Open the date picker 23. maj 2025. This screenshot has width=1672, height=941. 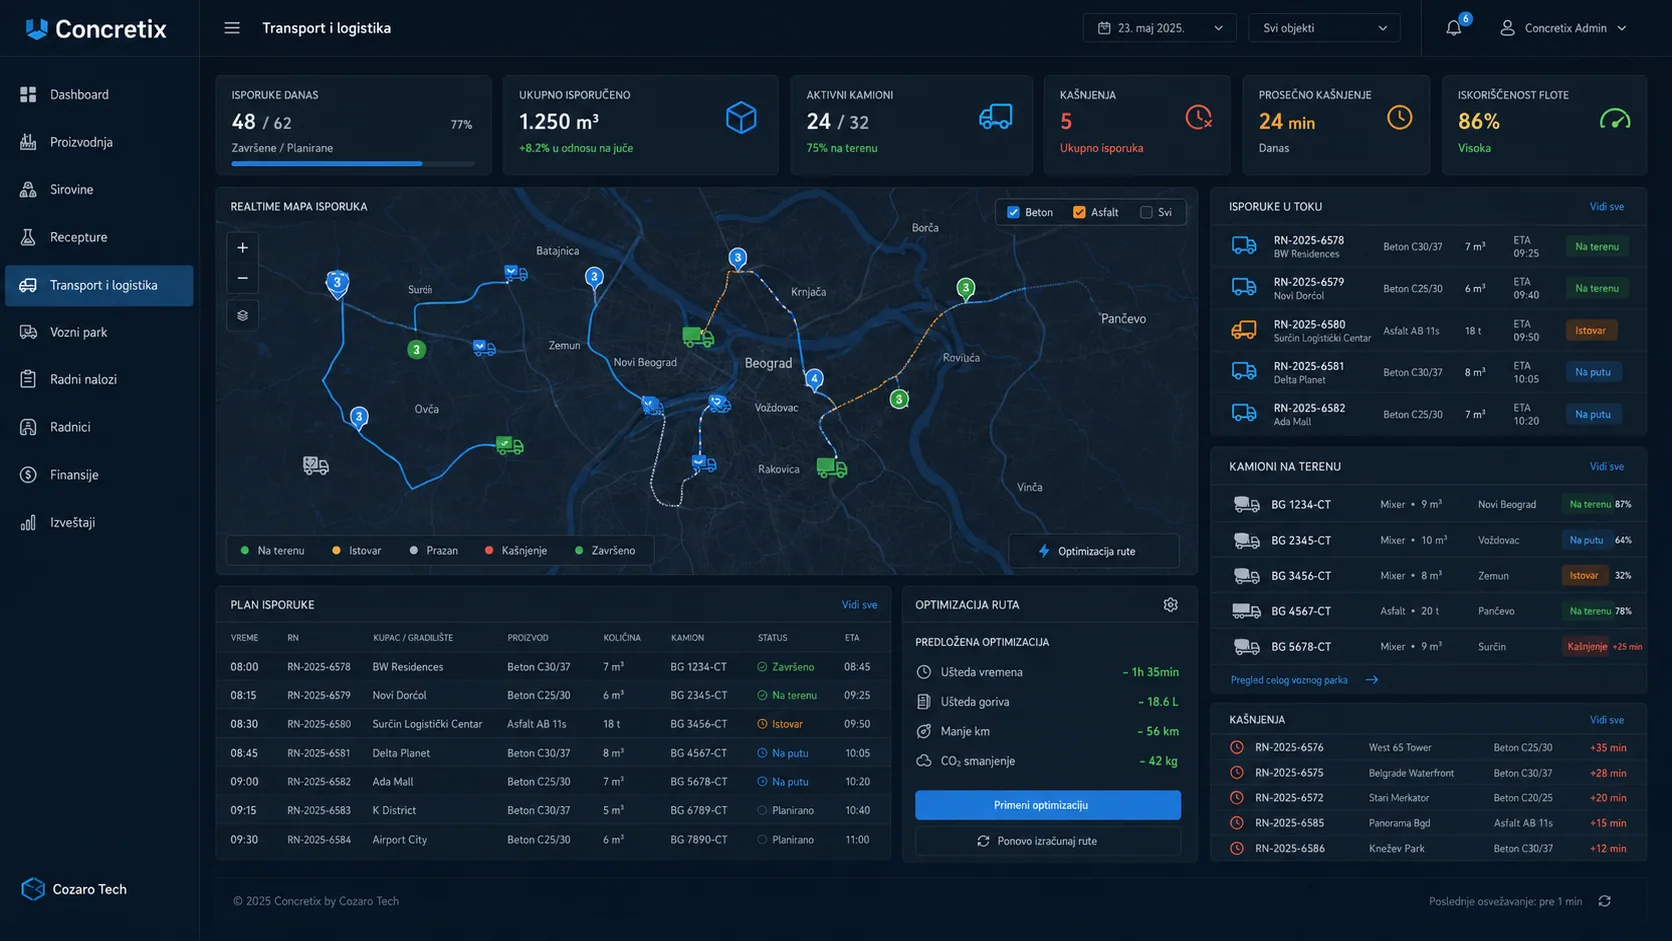tap(1159, 28)
